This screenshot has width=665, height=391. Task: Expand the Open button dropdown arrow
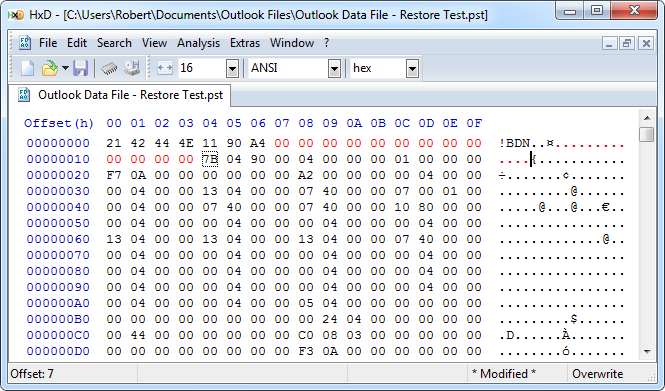(65, 68)
